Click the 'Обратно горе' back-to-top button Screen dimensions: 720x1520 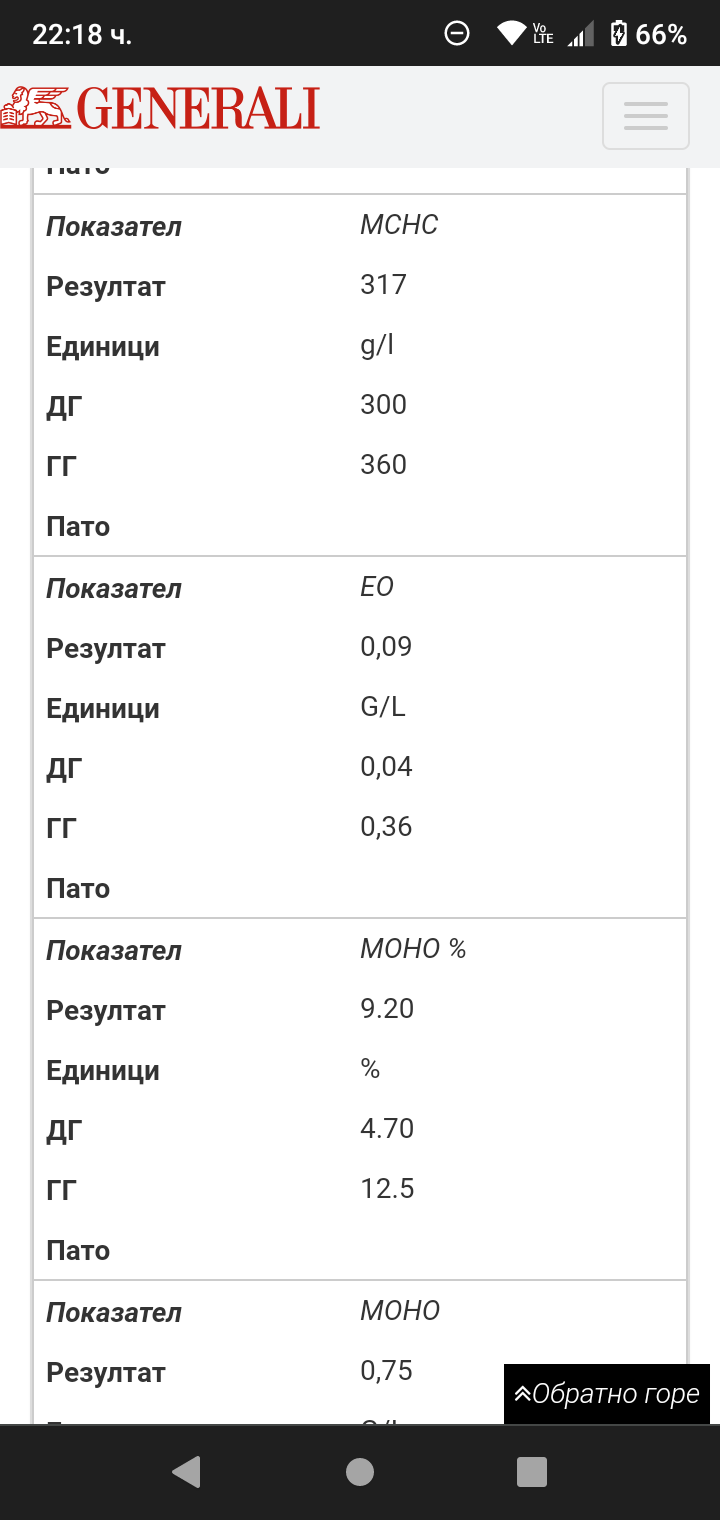tap(607, 1394)
